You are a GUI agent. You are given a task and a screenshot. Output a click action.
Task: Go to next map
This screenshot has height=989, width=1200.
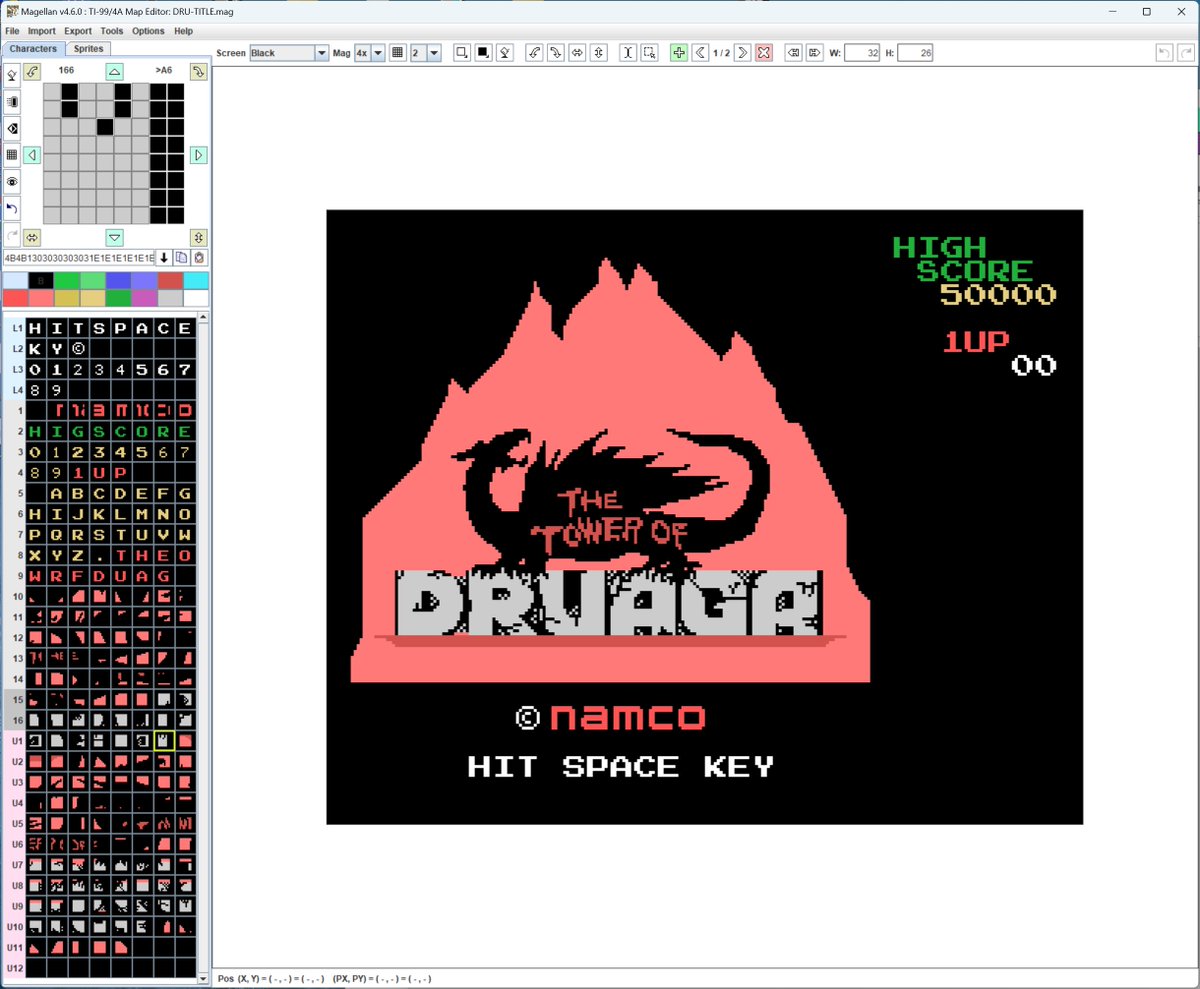point(742,53)
